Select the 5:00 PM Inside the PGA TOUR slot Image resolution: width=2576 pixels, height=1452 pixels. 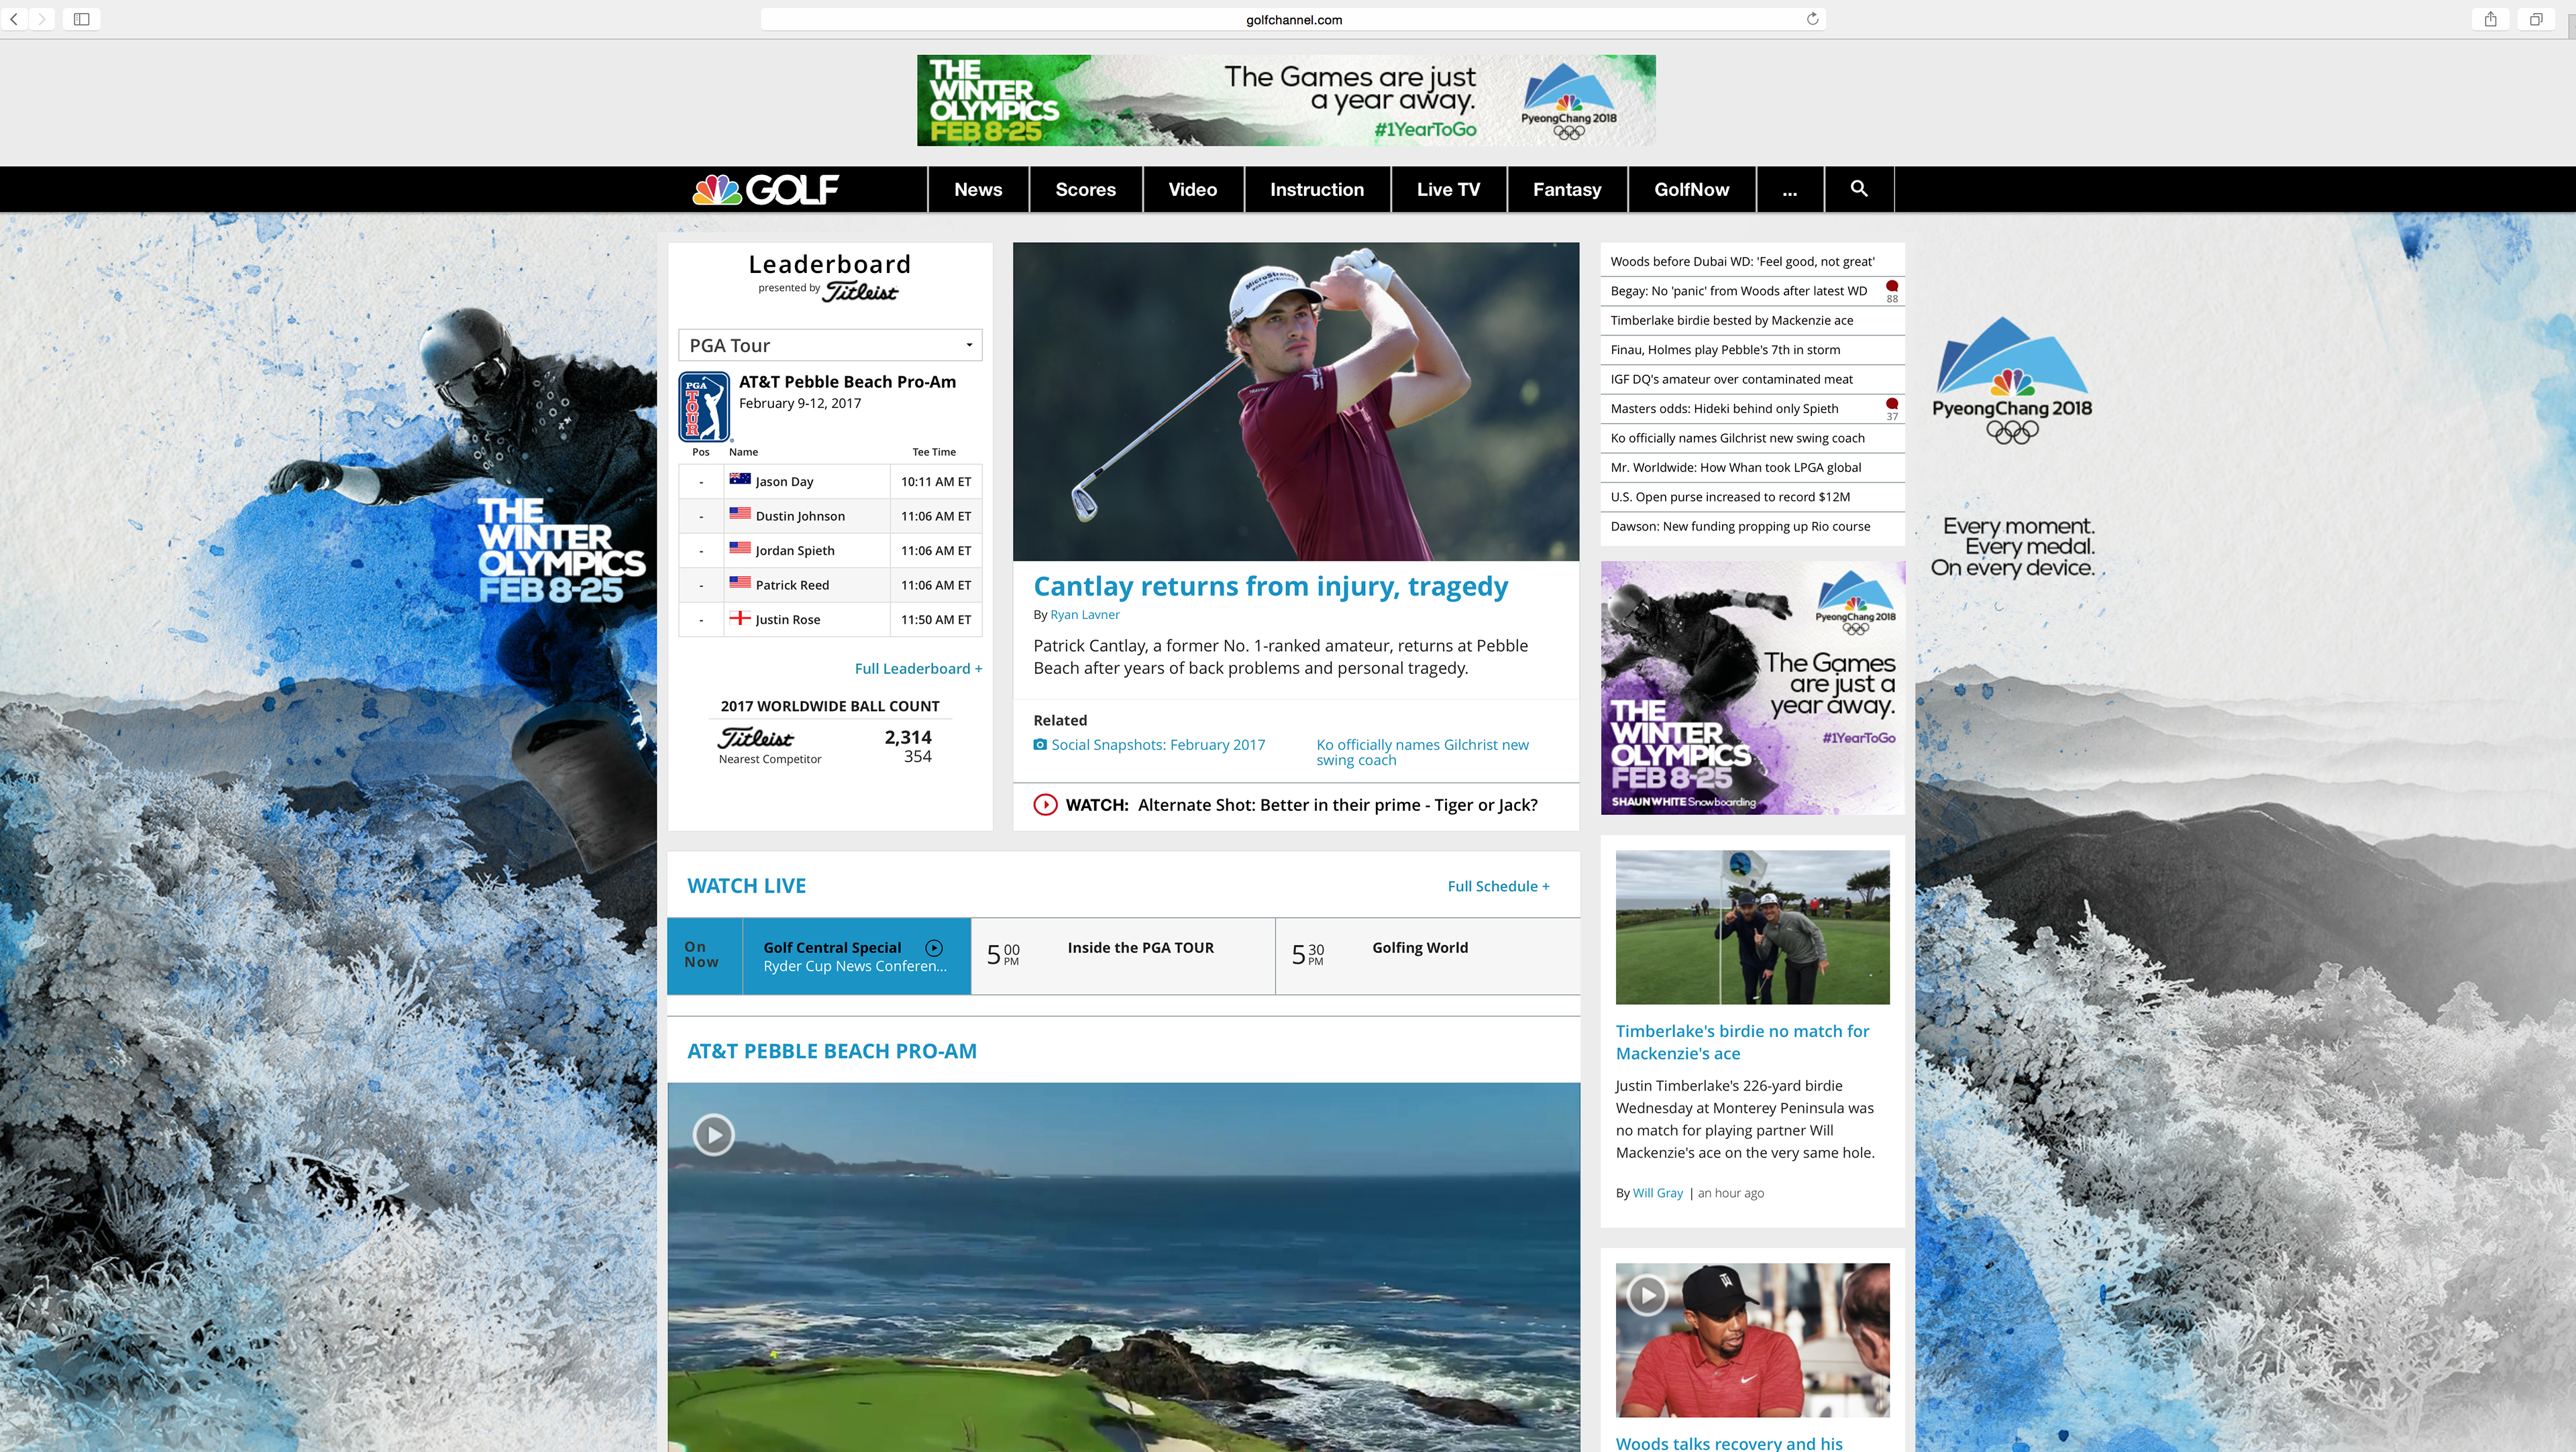[x=1123, y=956]
